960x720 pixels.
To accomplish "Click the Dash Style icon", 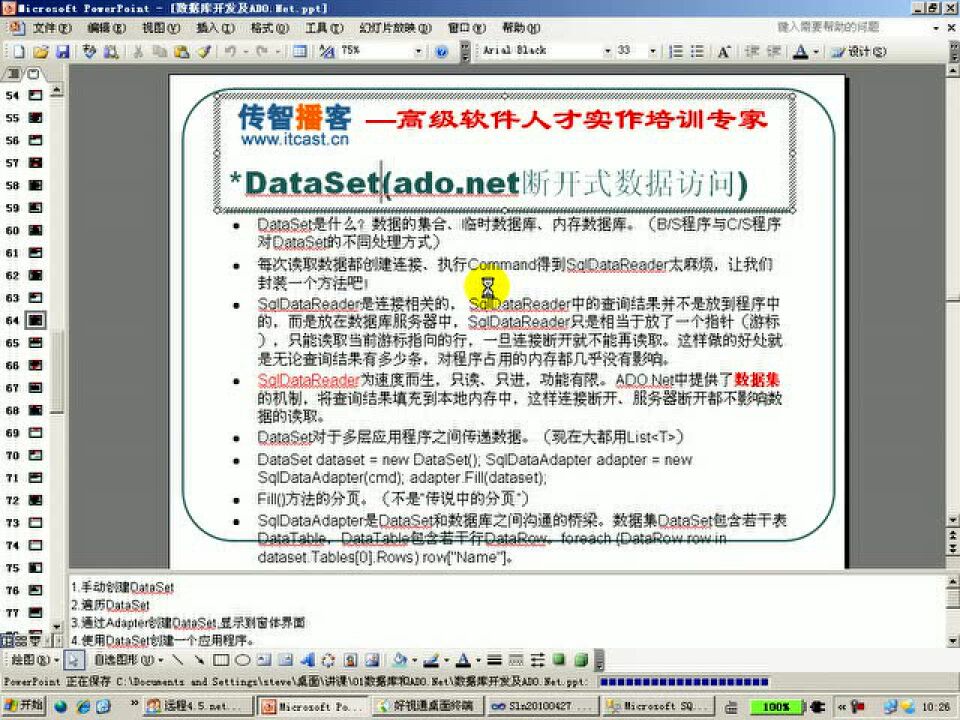I will (516, 659).
